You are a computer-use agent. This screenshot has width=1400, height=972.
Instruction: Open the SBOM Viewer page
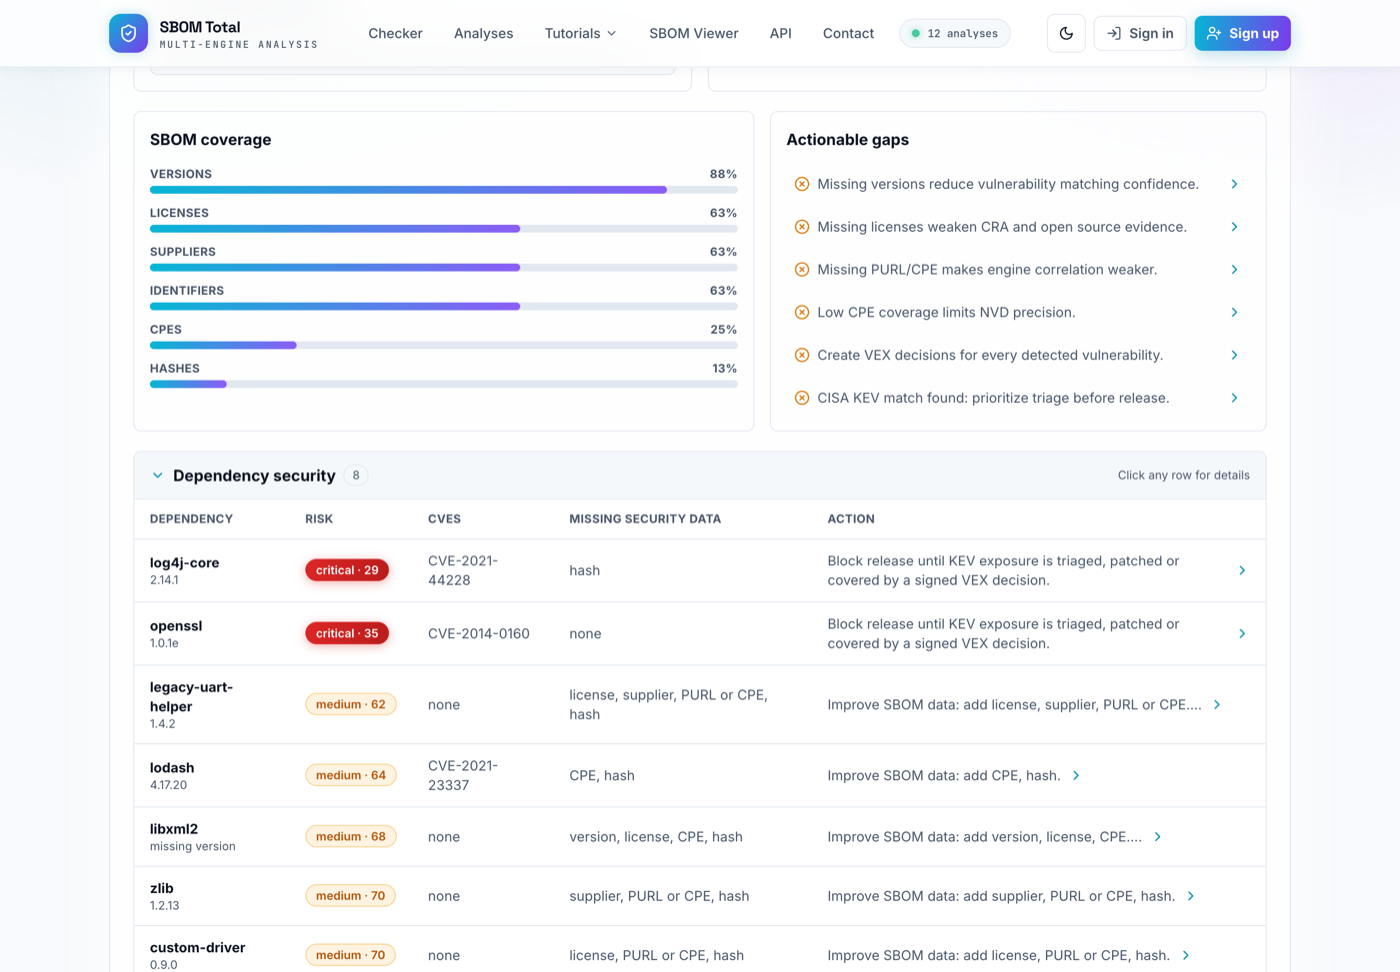tap(694, 33)
